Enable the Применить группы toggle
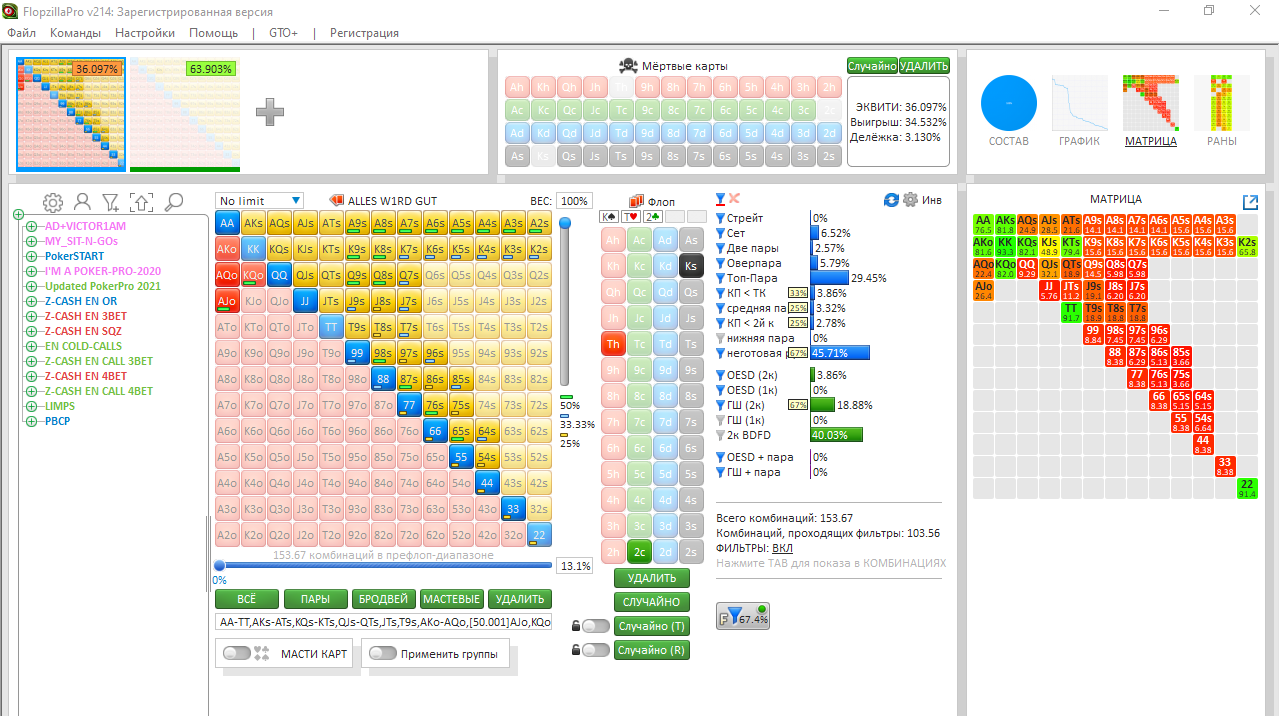 coord(383,653)
